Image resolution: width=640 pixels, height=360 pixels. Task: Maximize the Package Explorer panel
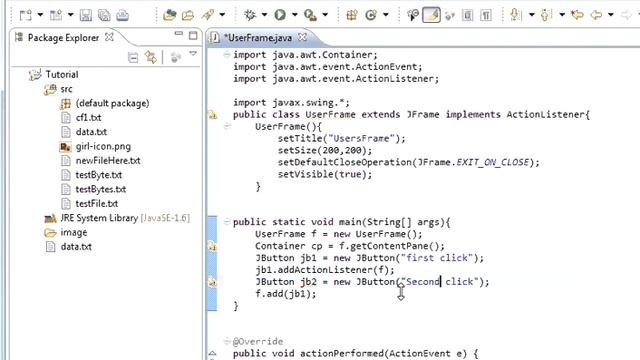(193, 36)
